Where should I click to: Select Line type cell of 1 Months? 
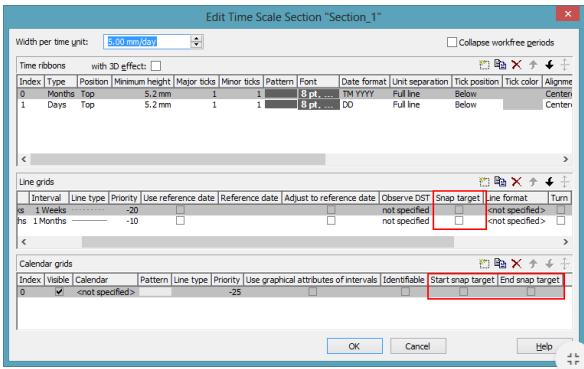89,221
